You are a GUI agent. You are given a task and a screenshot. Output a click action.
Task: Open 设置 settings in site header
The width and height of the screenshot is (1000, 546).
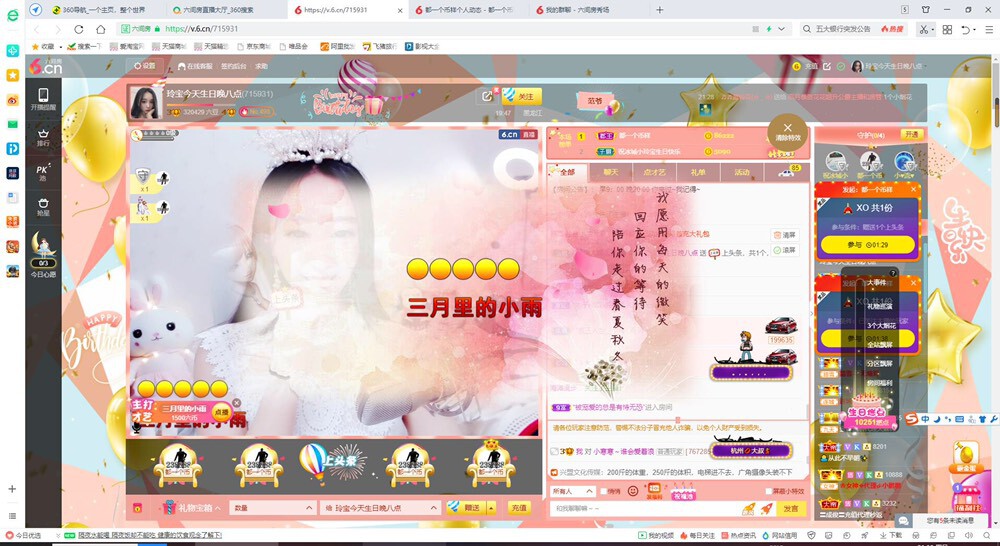tap(145, 66)
